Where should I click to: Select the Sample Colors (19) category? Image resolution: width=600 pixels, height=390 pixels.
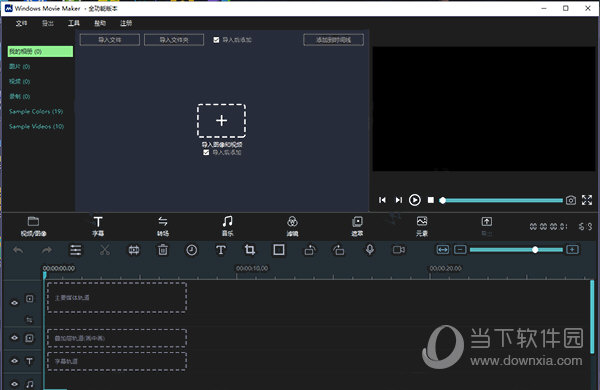point(36,111)
